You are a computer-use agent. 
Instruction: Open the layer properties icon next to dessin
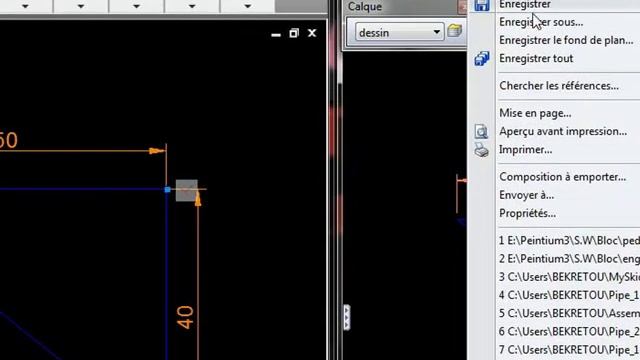point(454,31)
